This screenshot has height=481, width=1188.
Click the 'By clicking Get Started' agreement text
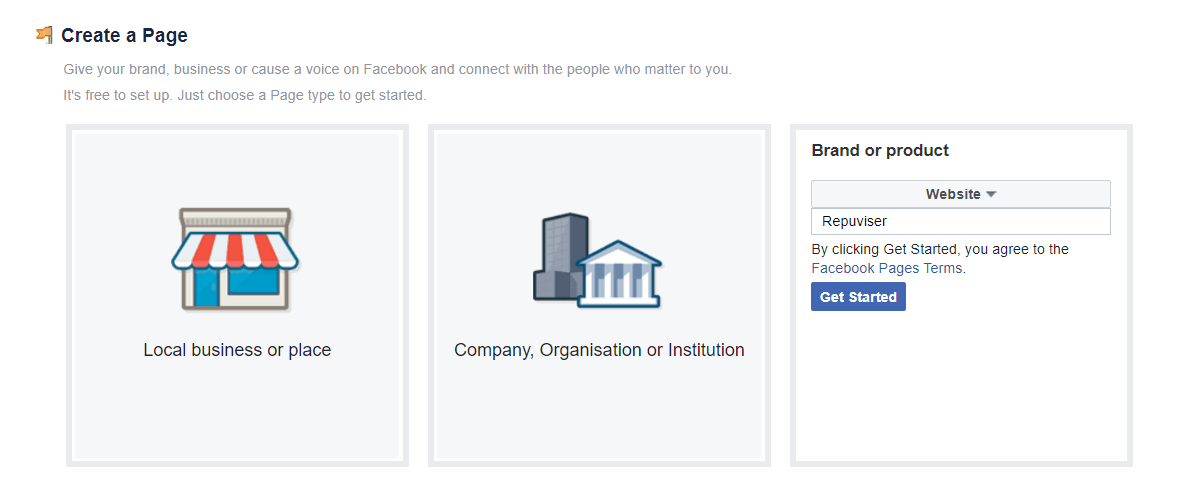940,249
